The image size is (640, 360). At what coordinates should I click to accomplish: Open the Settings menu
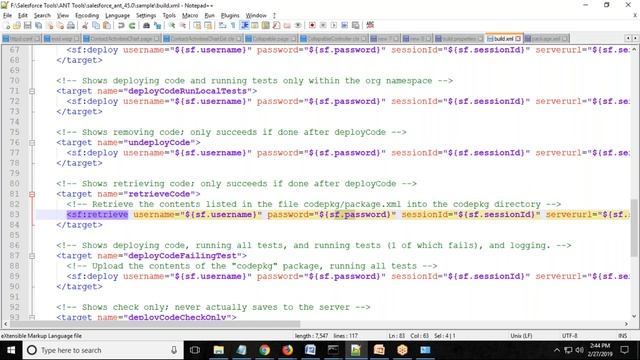146,16
